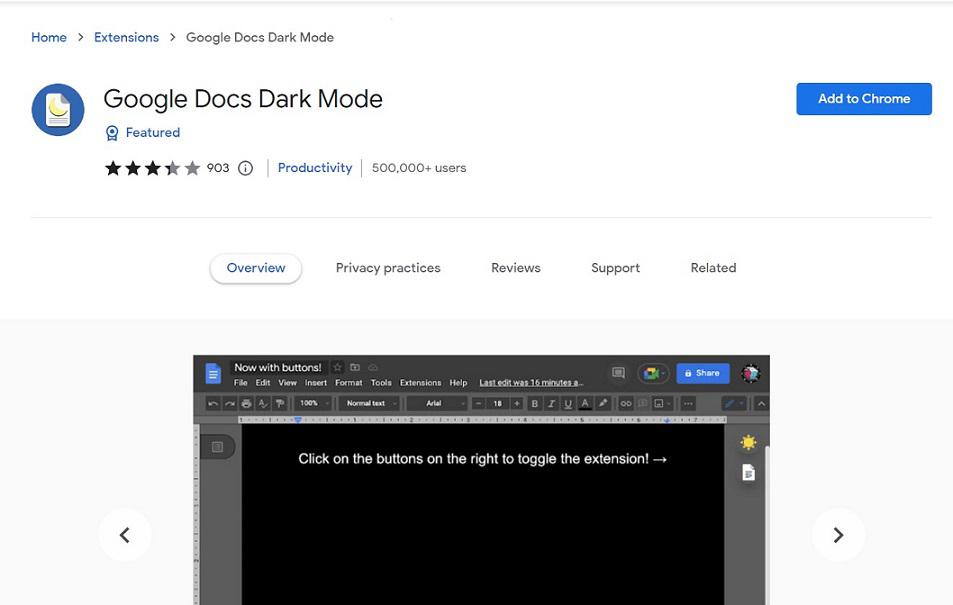Open the View menu in the preview

pyautogui.click(x=287, y=382)
